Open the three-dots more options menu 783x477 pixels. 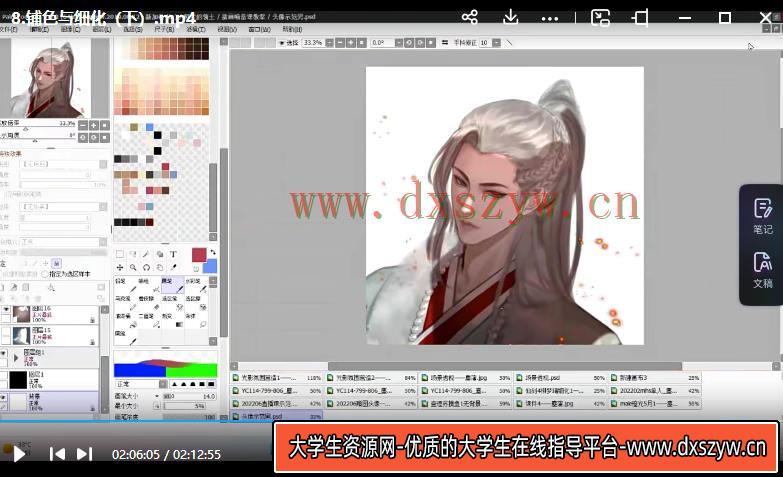[549, 19]
